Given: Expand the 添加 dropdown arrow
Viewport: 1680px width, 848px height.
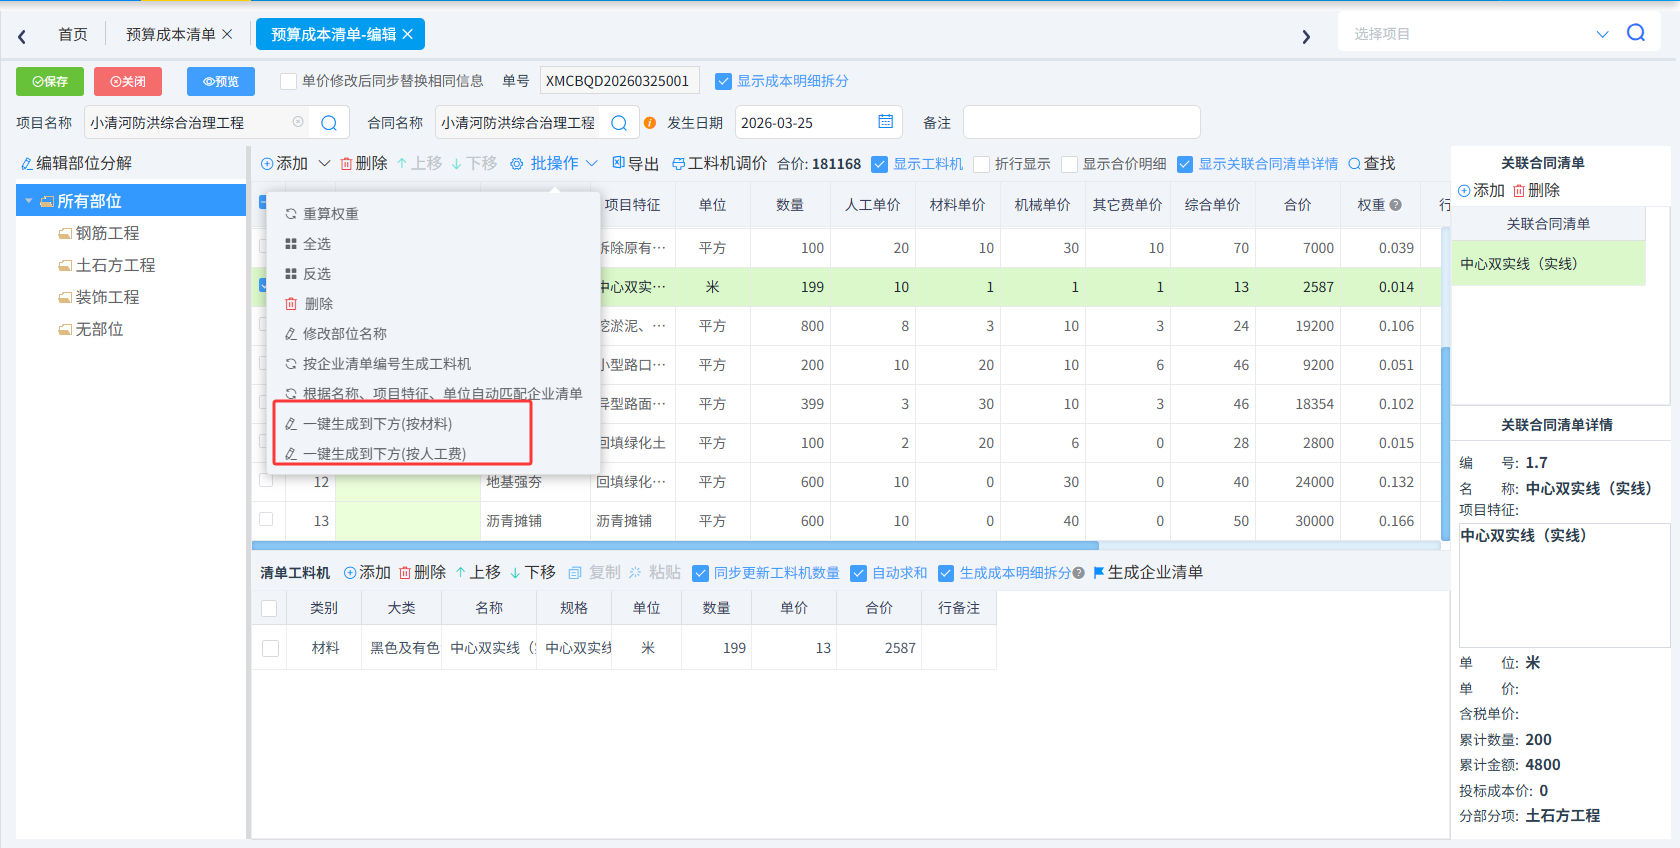Looking at the screenshot, I should [x=324, y=163].
